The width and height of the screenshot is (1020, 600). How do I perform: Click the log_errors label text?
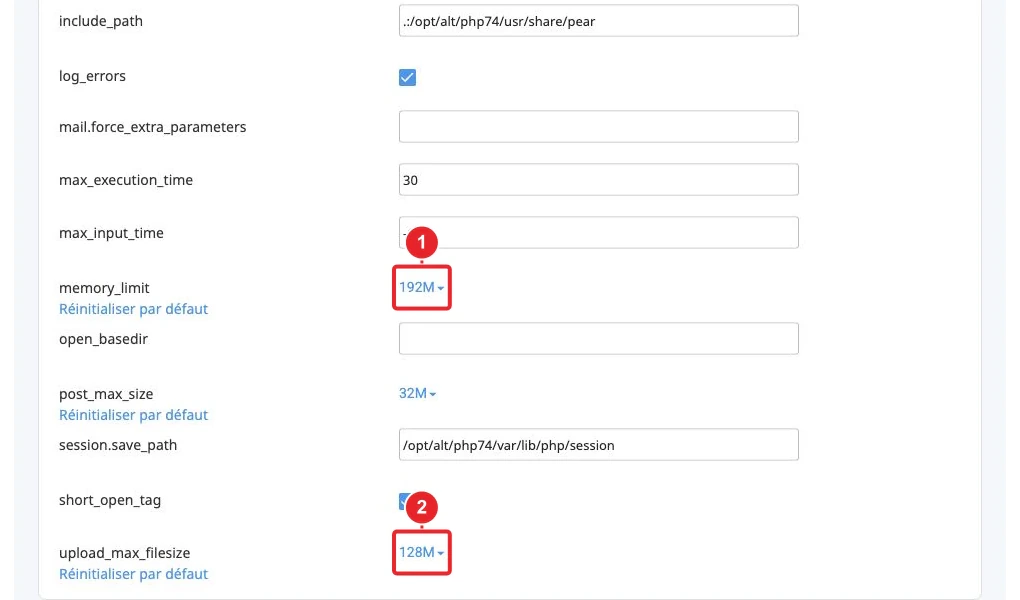click(92, 76)
